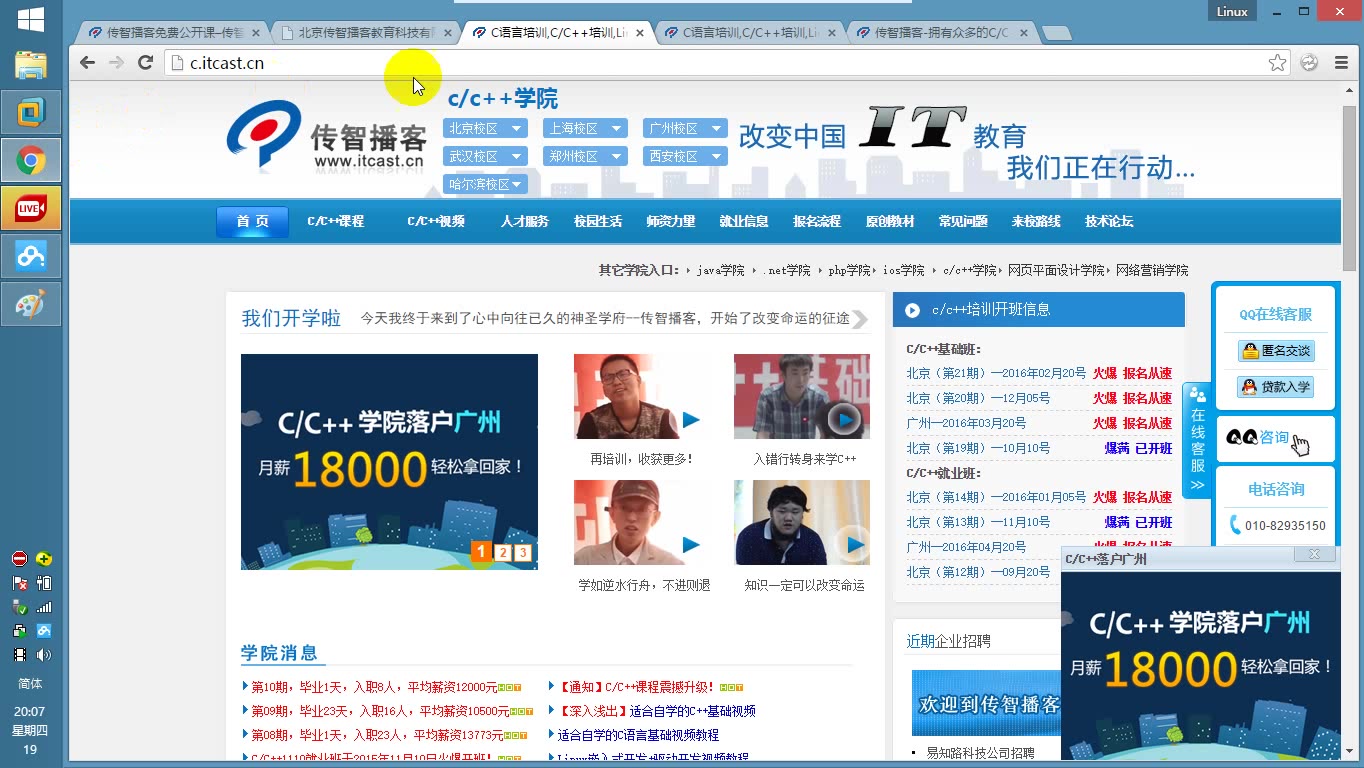Close the C/C++落户广州 popup
The height and width of the screenshot is (768, 1364).
click(x=1314, y=554)
